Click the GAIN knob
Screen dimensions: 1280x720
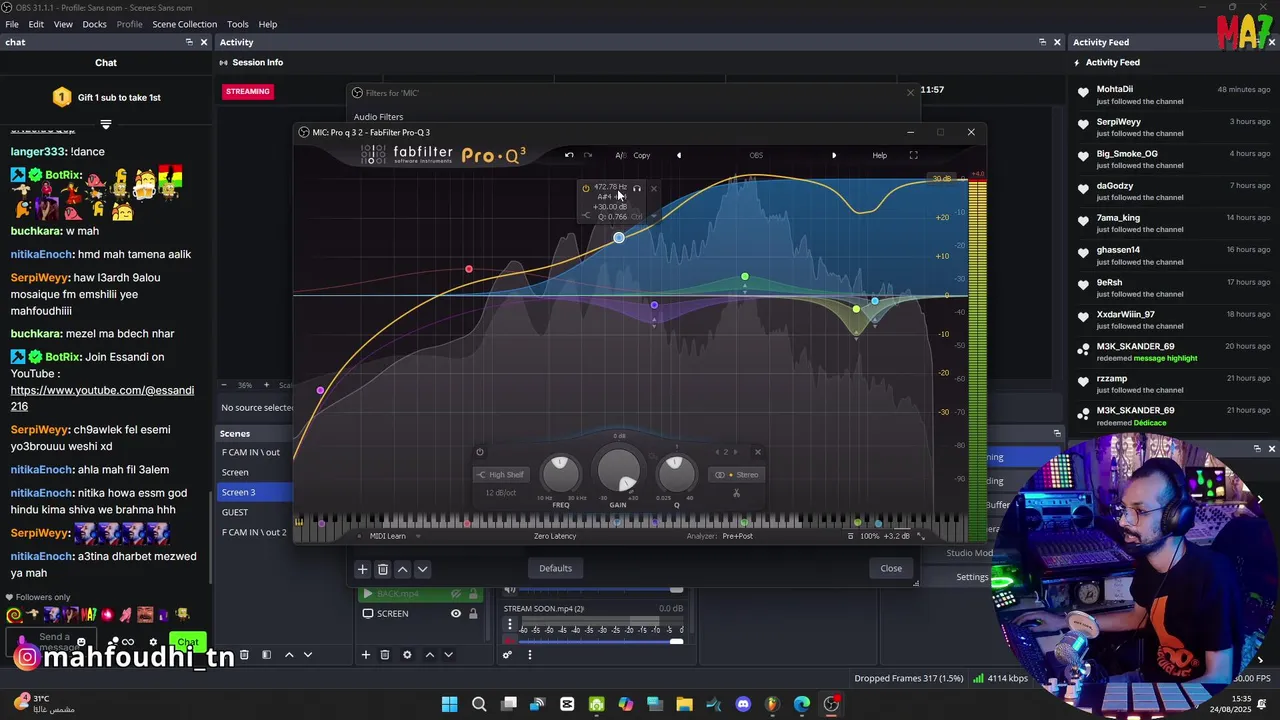pos(618,470)
